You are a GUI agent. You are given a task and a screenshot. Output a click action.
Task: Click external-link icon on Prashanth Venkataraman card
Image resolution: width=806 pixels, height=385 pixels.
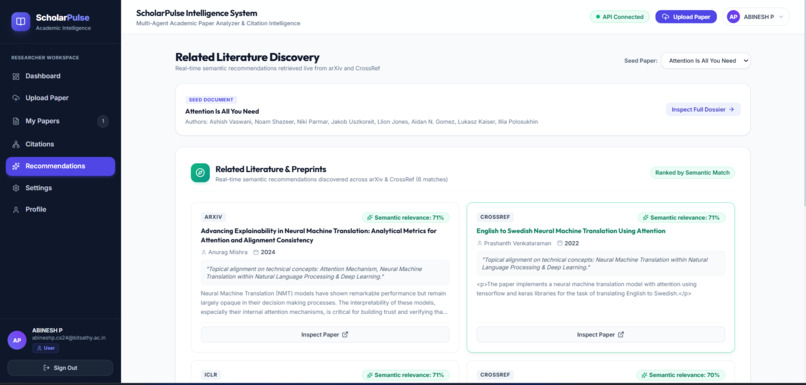tap(621, 335)
